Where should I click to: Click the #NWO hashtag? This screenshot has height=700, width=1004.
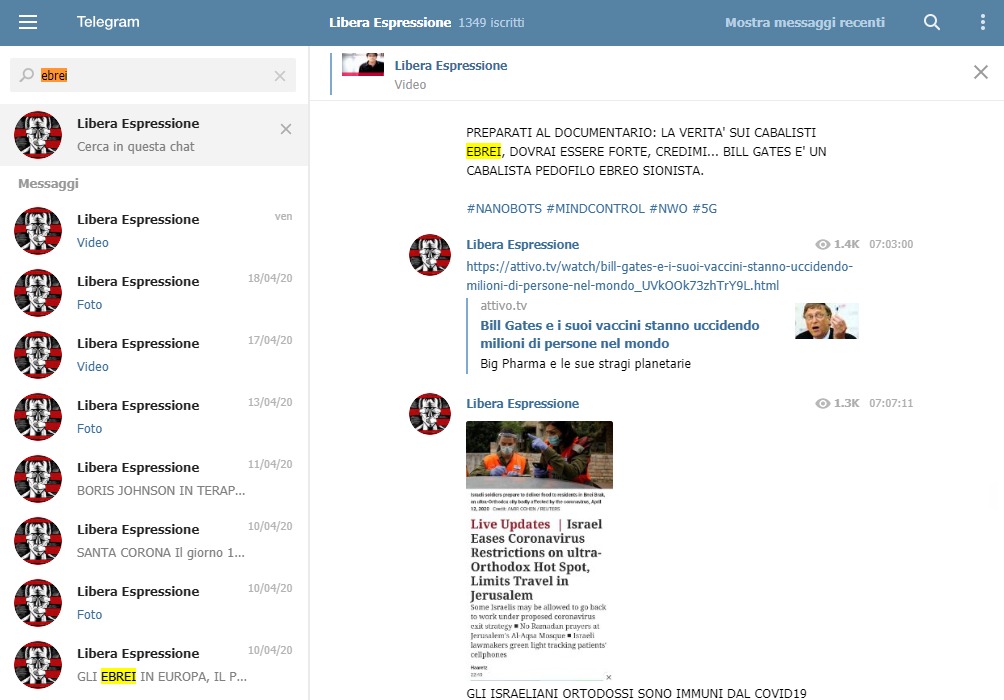click(x=668, y=209)
